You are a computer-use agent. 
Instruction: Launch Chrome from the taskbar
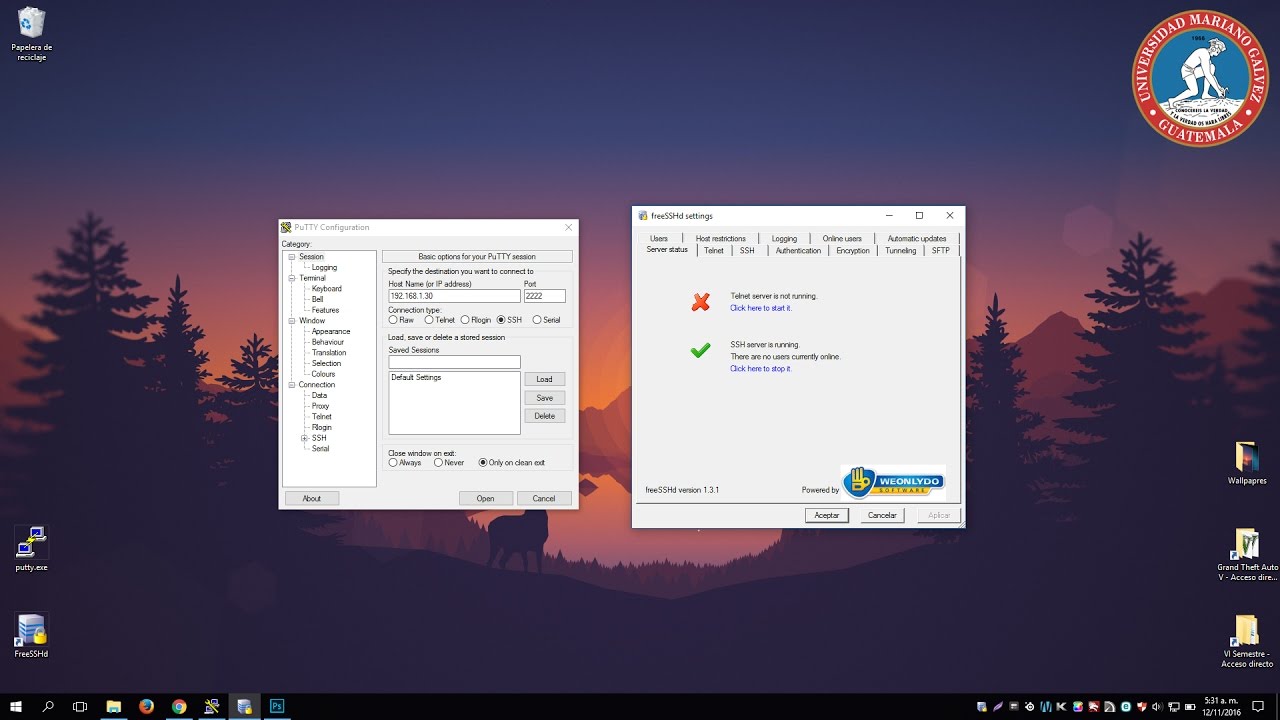click(x=179, y=706)
